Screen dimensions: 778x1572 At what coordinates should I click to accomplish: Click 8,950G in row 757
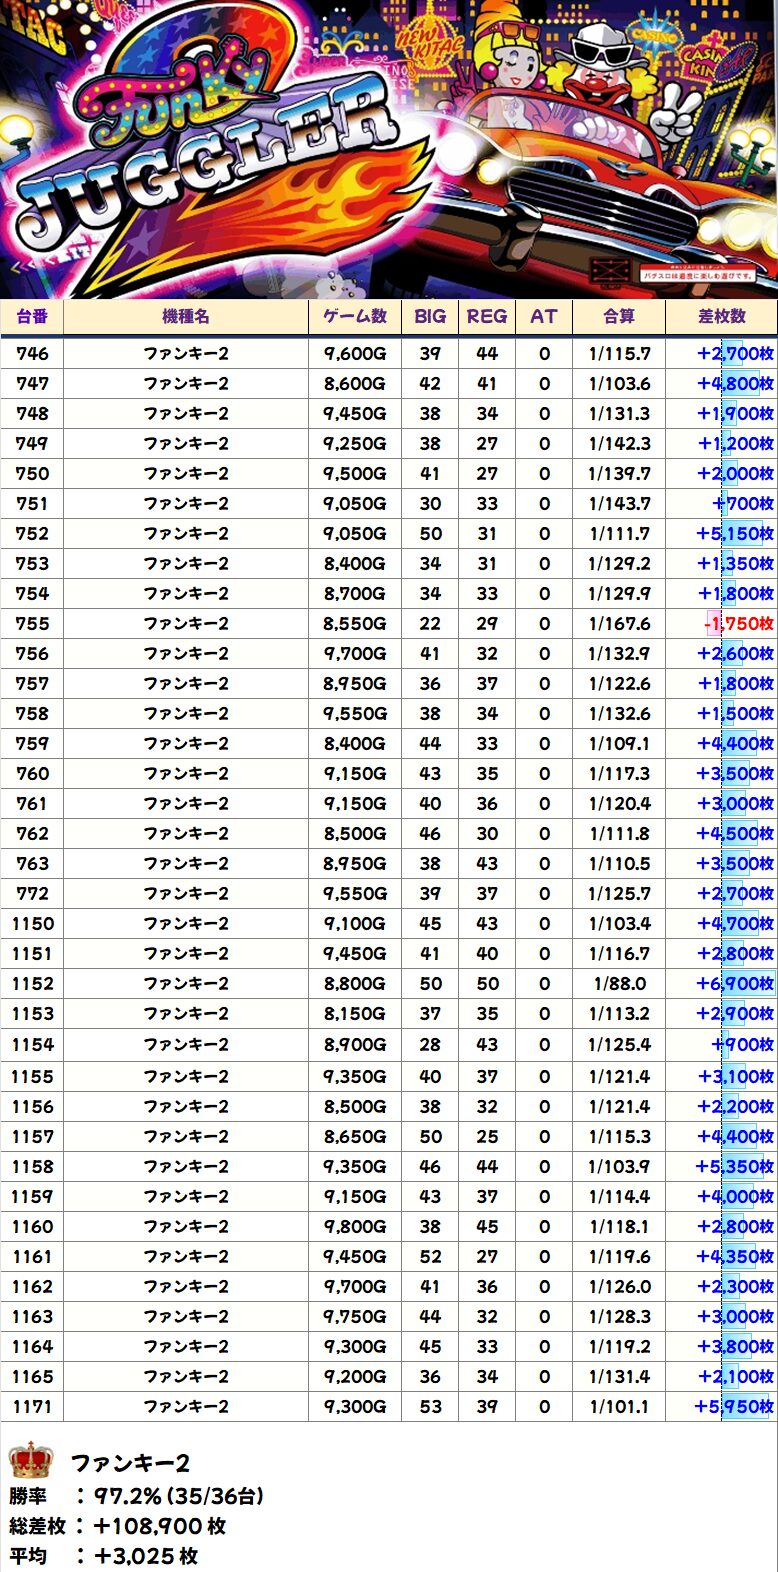[355, 683]
